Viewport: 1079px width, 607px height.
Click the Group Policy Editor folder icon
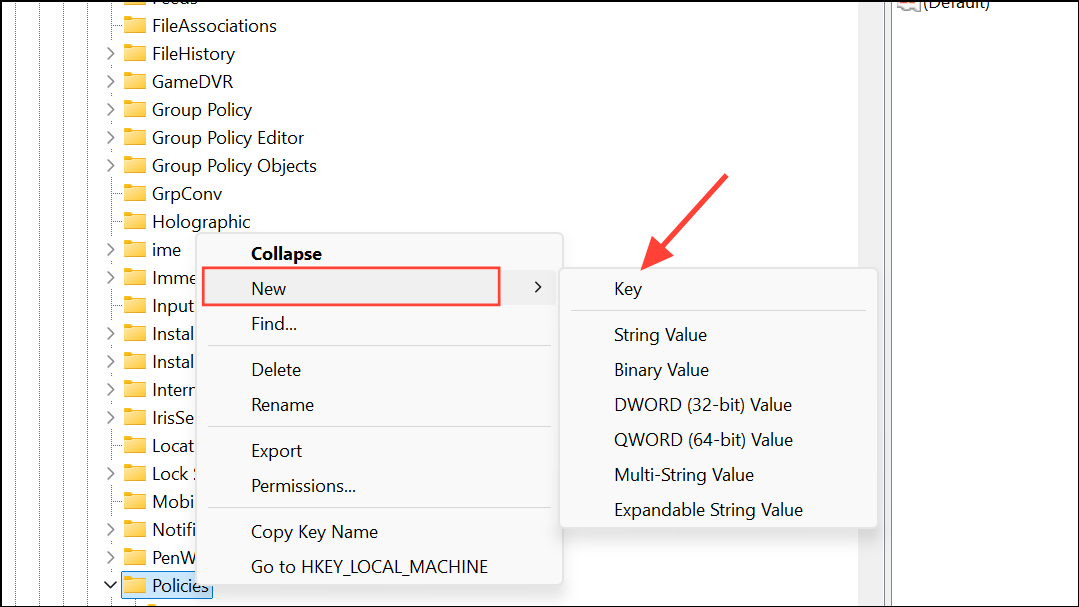[x=134, y=137]
